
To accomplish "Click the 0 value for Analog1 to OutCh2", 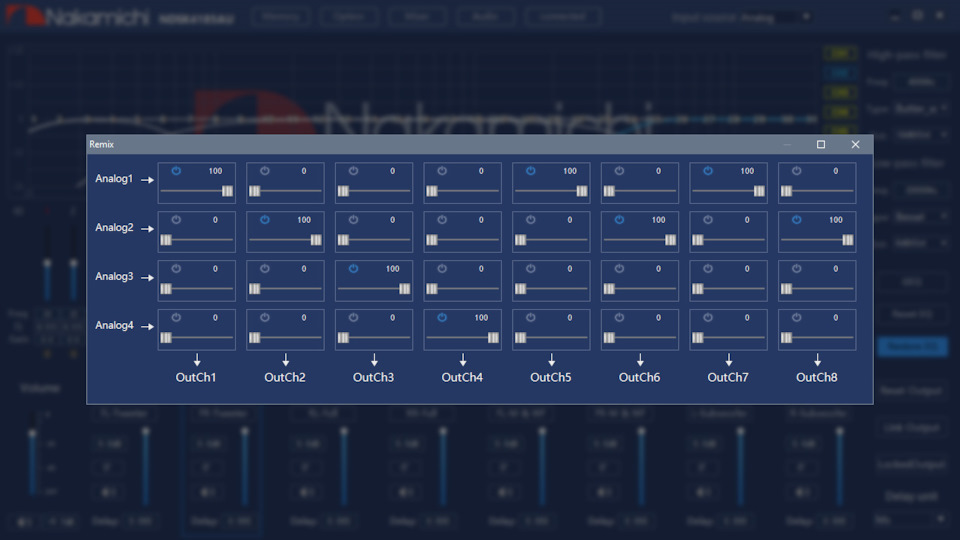I will [304, 171].
